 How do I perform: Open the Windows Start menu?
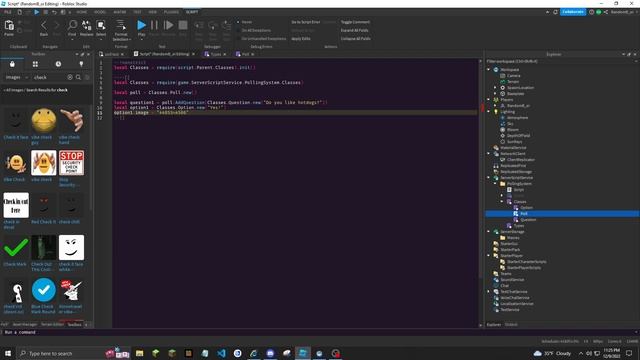(x=8, y=353)
